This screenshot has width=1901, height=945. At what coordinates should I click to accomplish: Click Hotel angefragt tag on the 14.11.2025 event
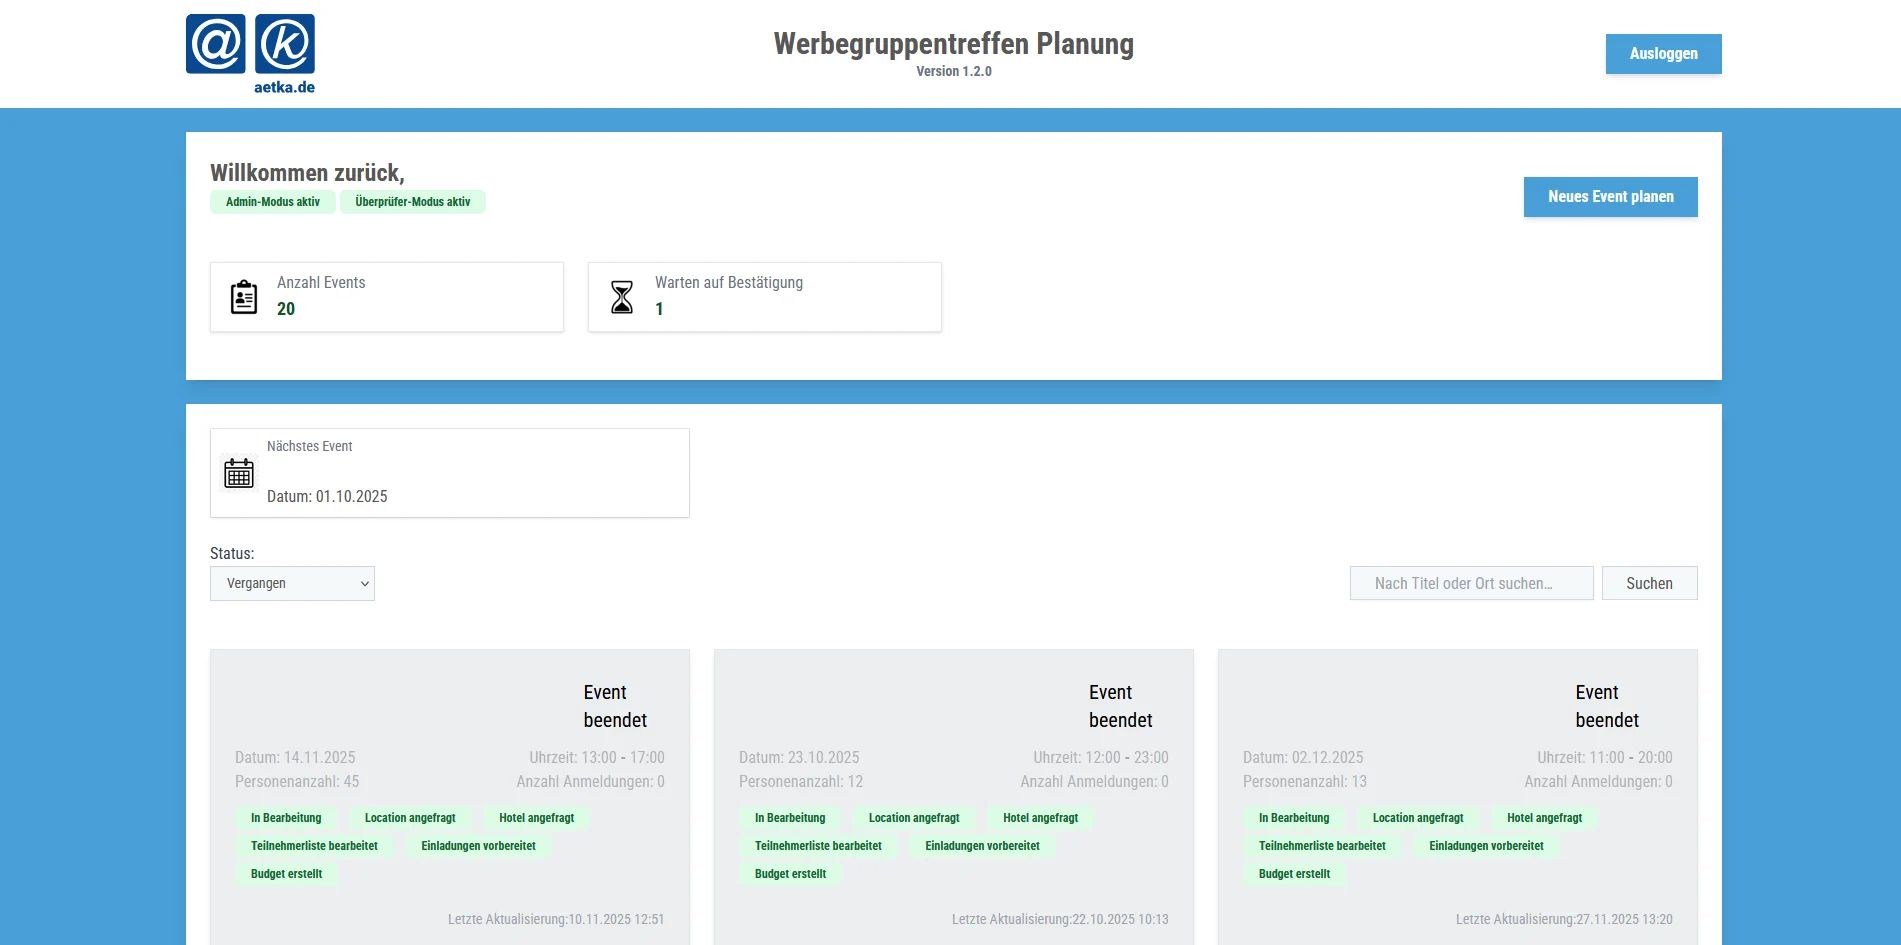point(536,818)
